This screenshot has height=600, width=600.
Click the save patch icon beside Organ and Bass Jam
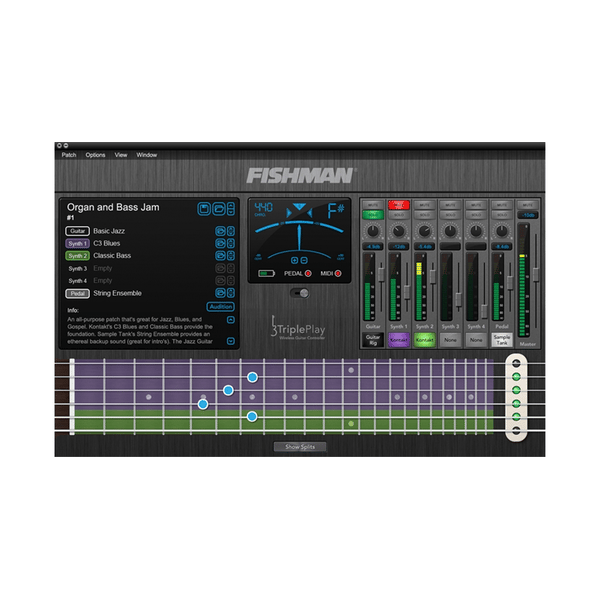click(204, 209)
